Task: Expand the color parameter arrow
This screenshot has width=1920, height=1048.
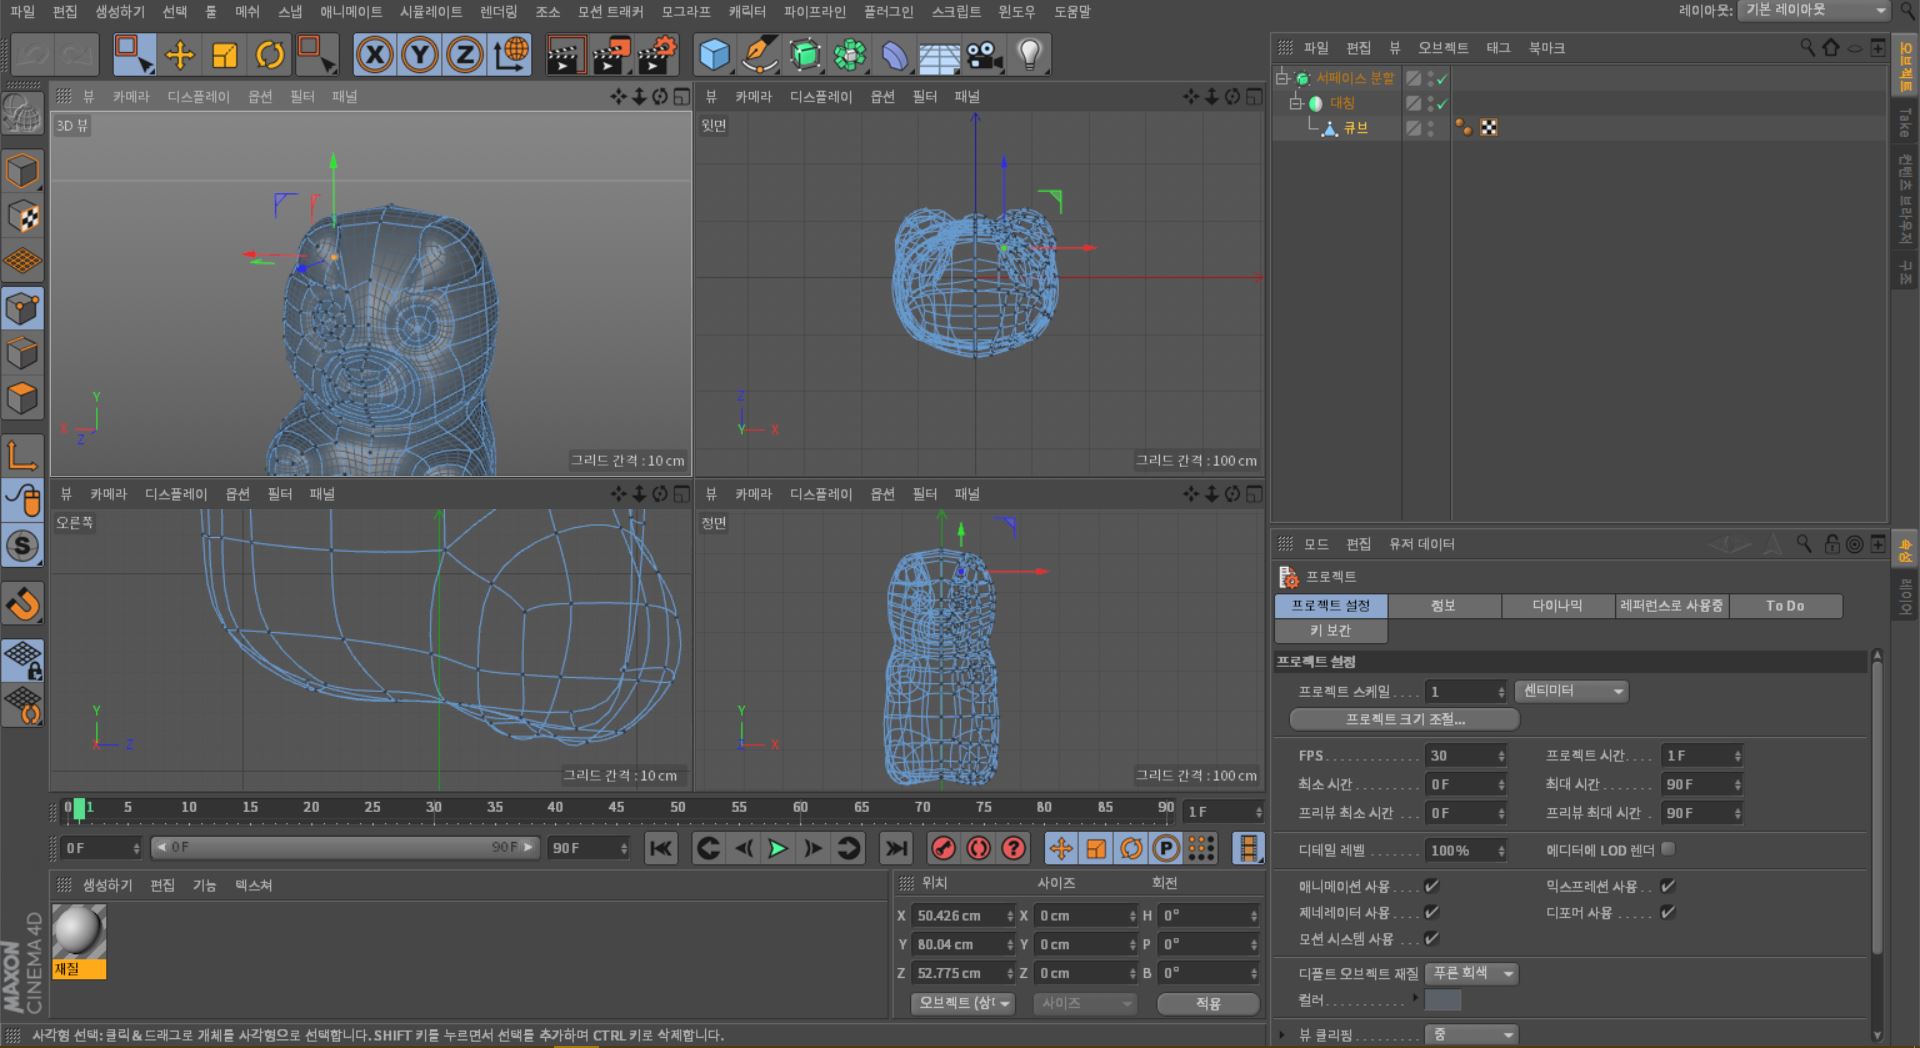Action: pyautogui.click(x=1414, y=998)
